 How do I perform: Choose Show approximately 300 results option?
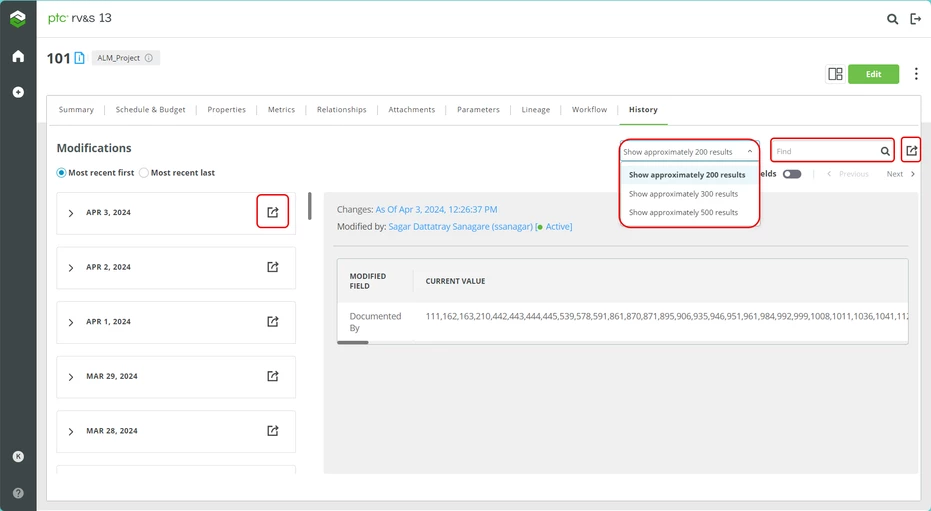pyautogui.click(x=689, y=194)
